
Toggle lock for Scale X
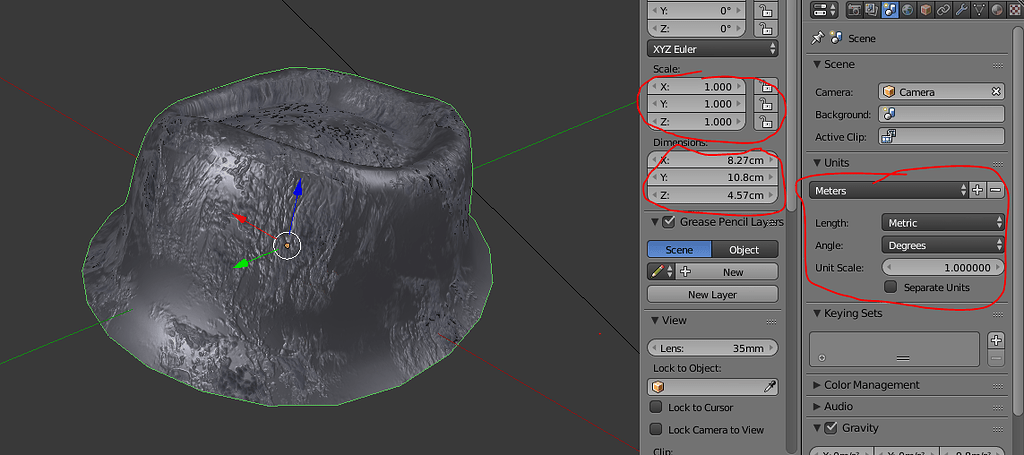click(x=765, y=86)
